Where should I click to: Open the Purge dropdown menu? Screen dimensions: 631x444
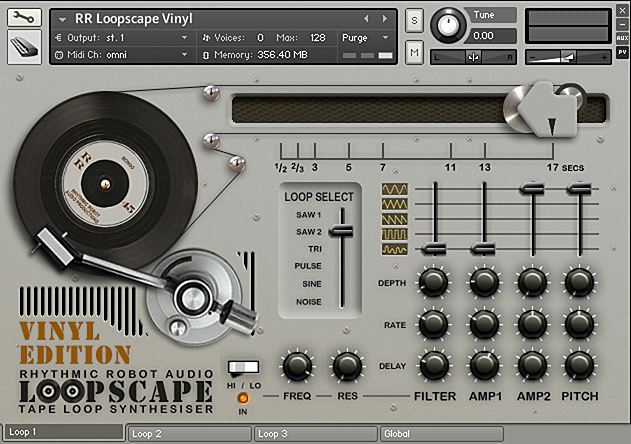(365, 38)
